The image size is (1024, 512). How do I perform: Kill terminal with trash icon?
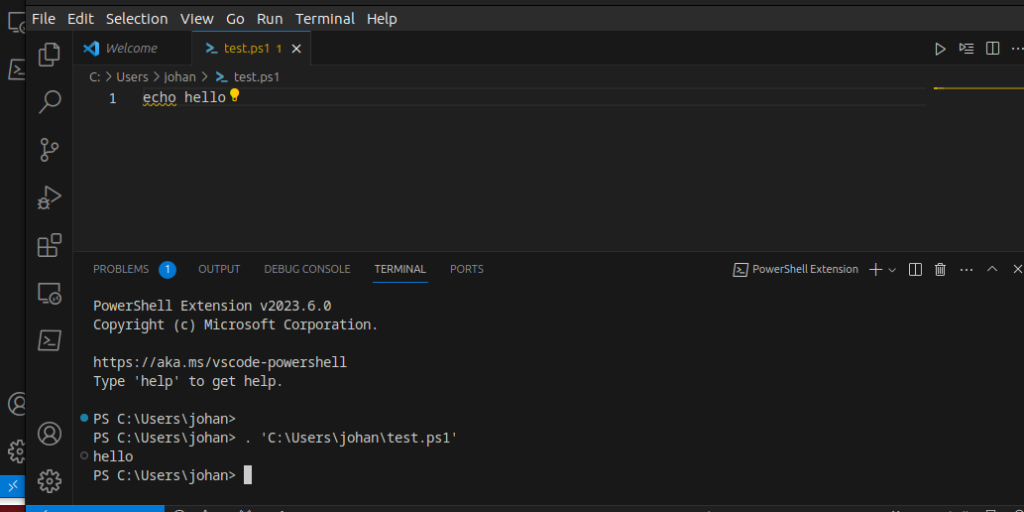[x=940, y=269]
